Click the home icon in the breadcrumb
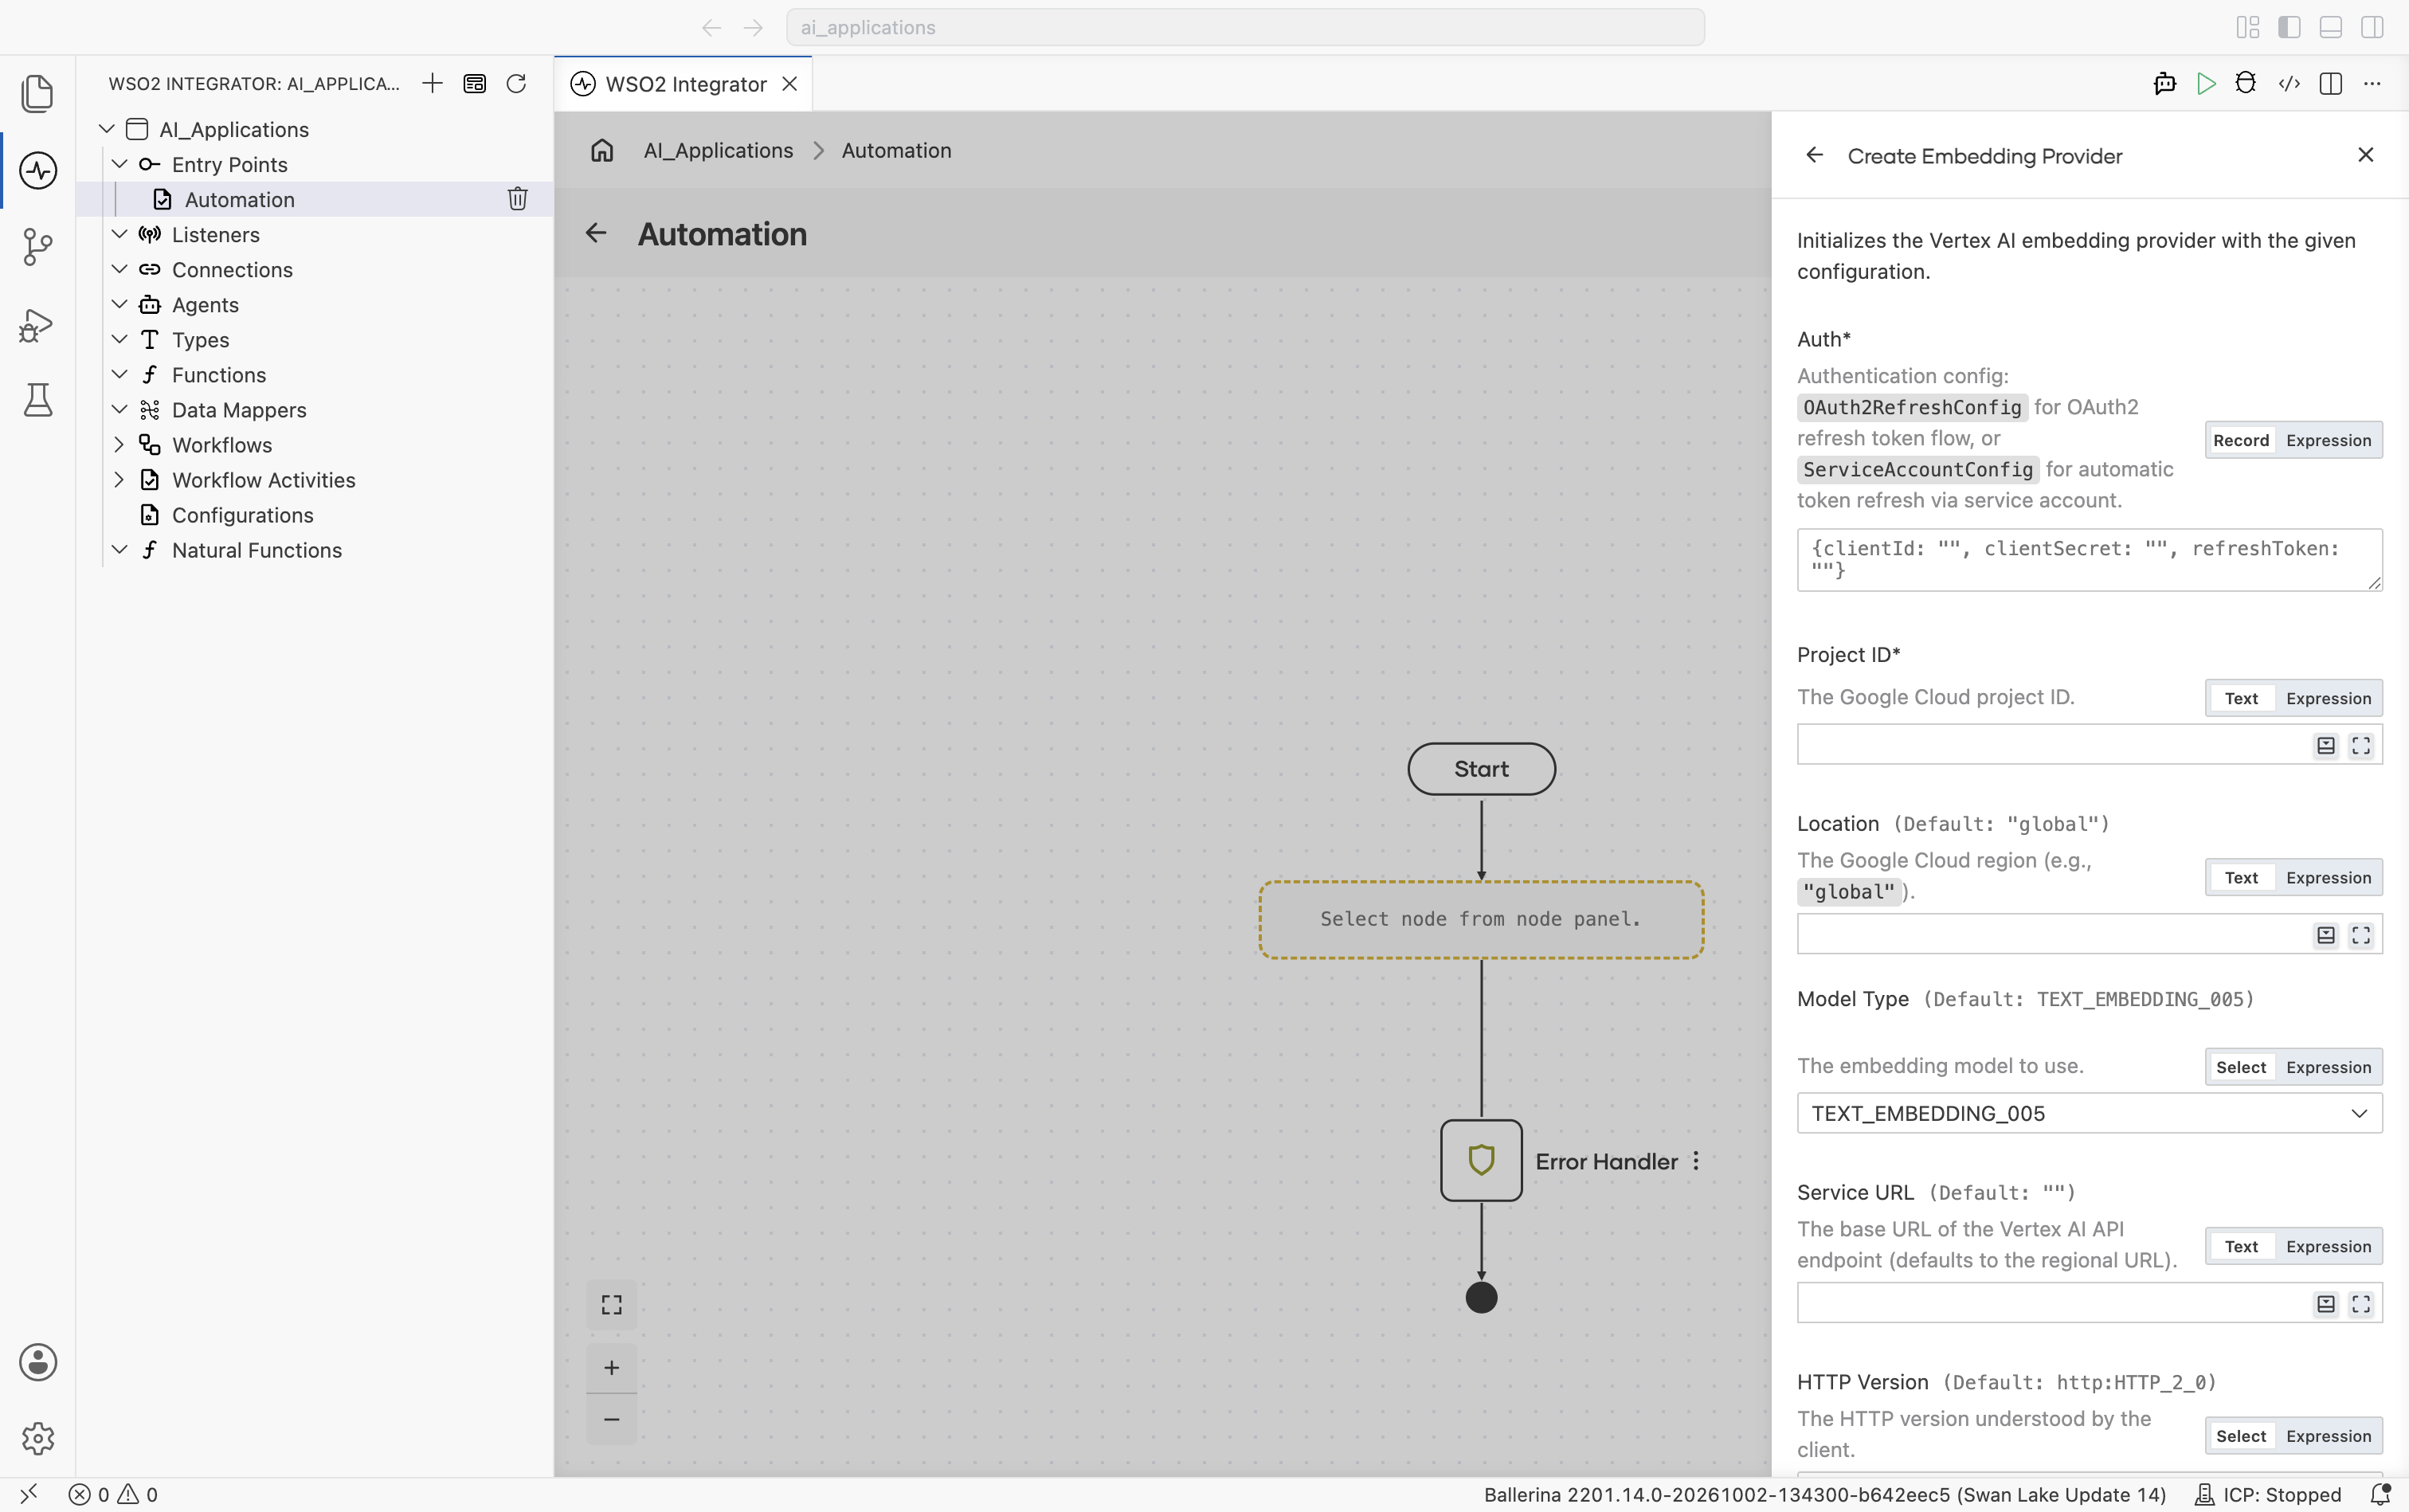2409x1512 pixels. (602, 150)
